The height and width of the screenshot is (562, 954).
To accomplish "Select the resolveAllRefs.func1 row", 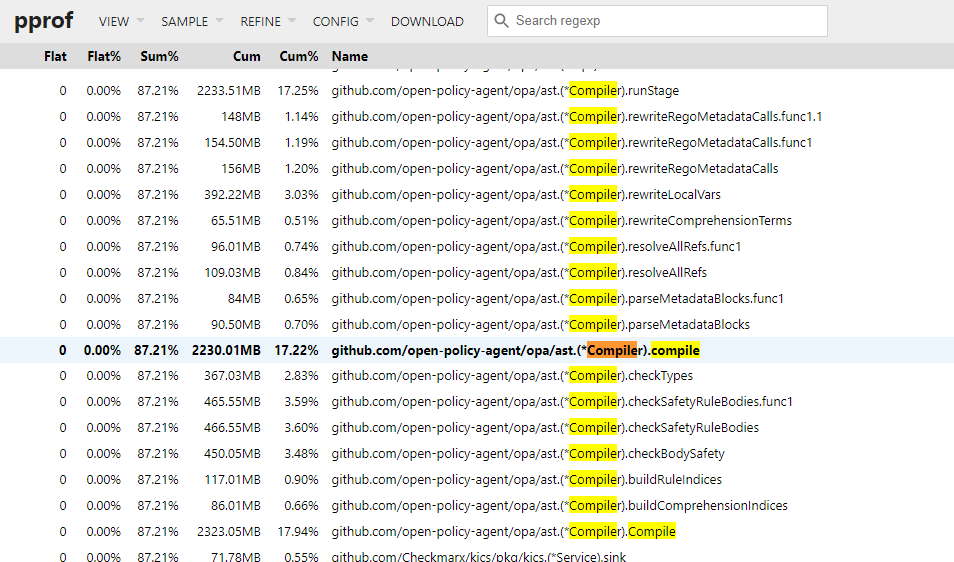I will click(477, 246).
